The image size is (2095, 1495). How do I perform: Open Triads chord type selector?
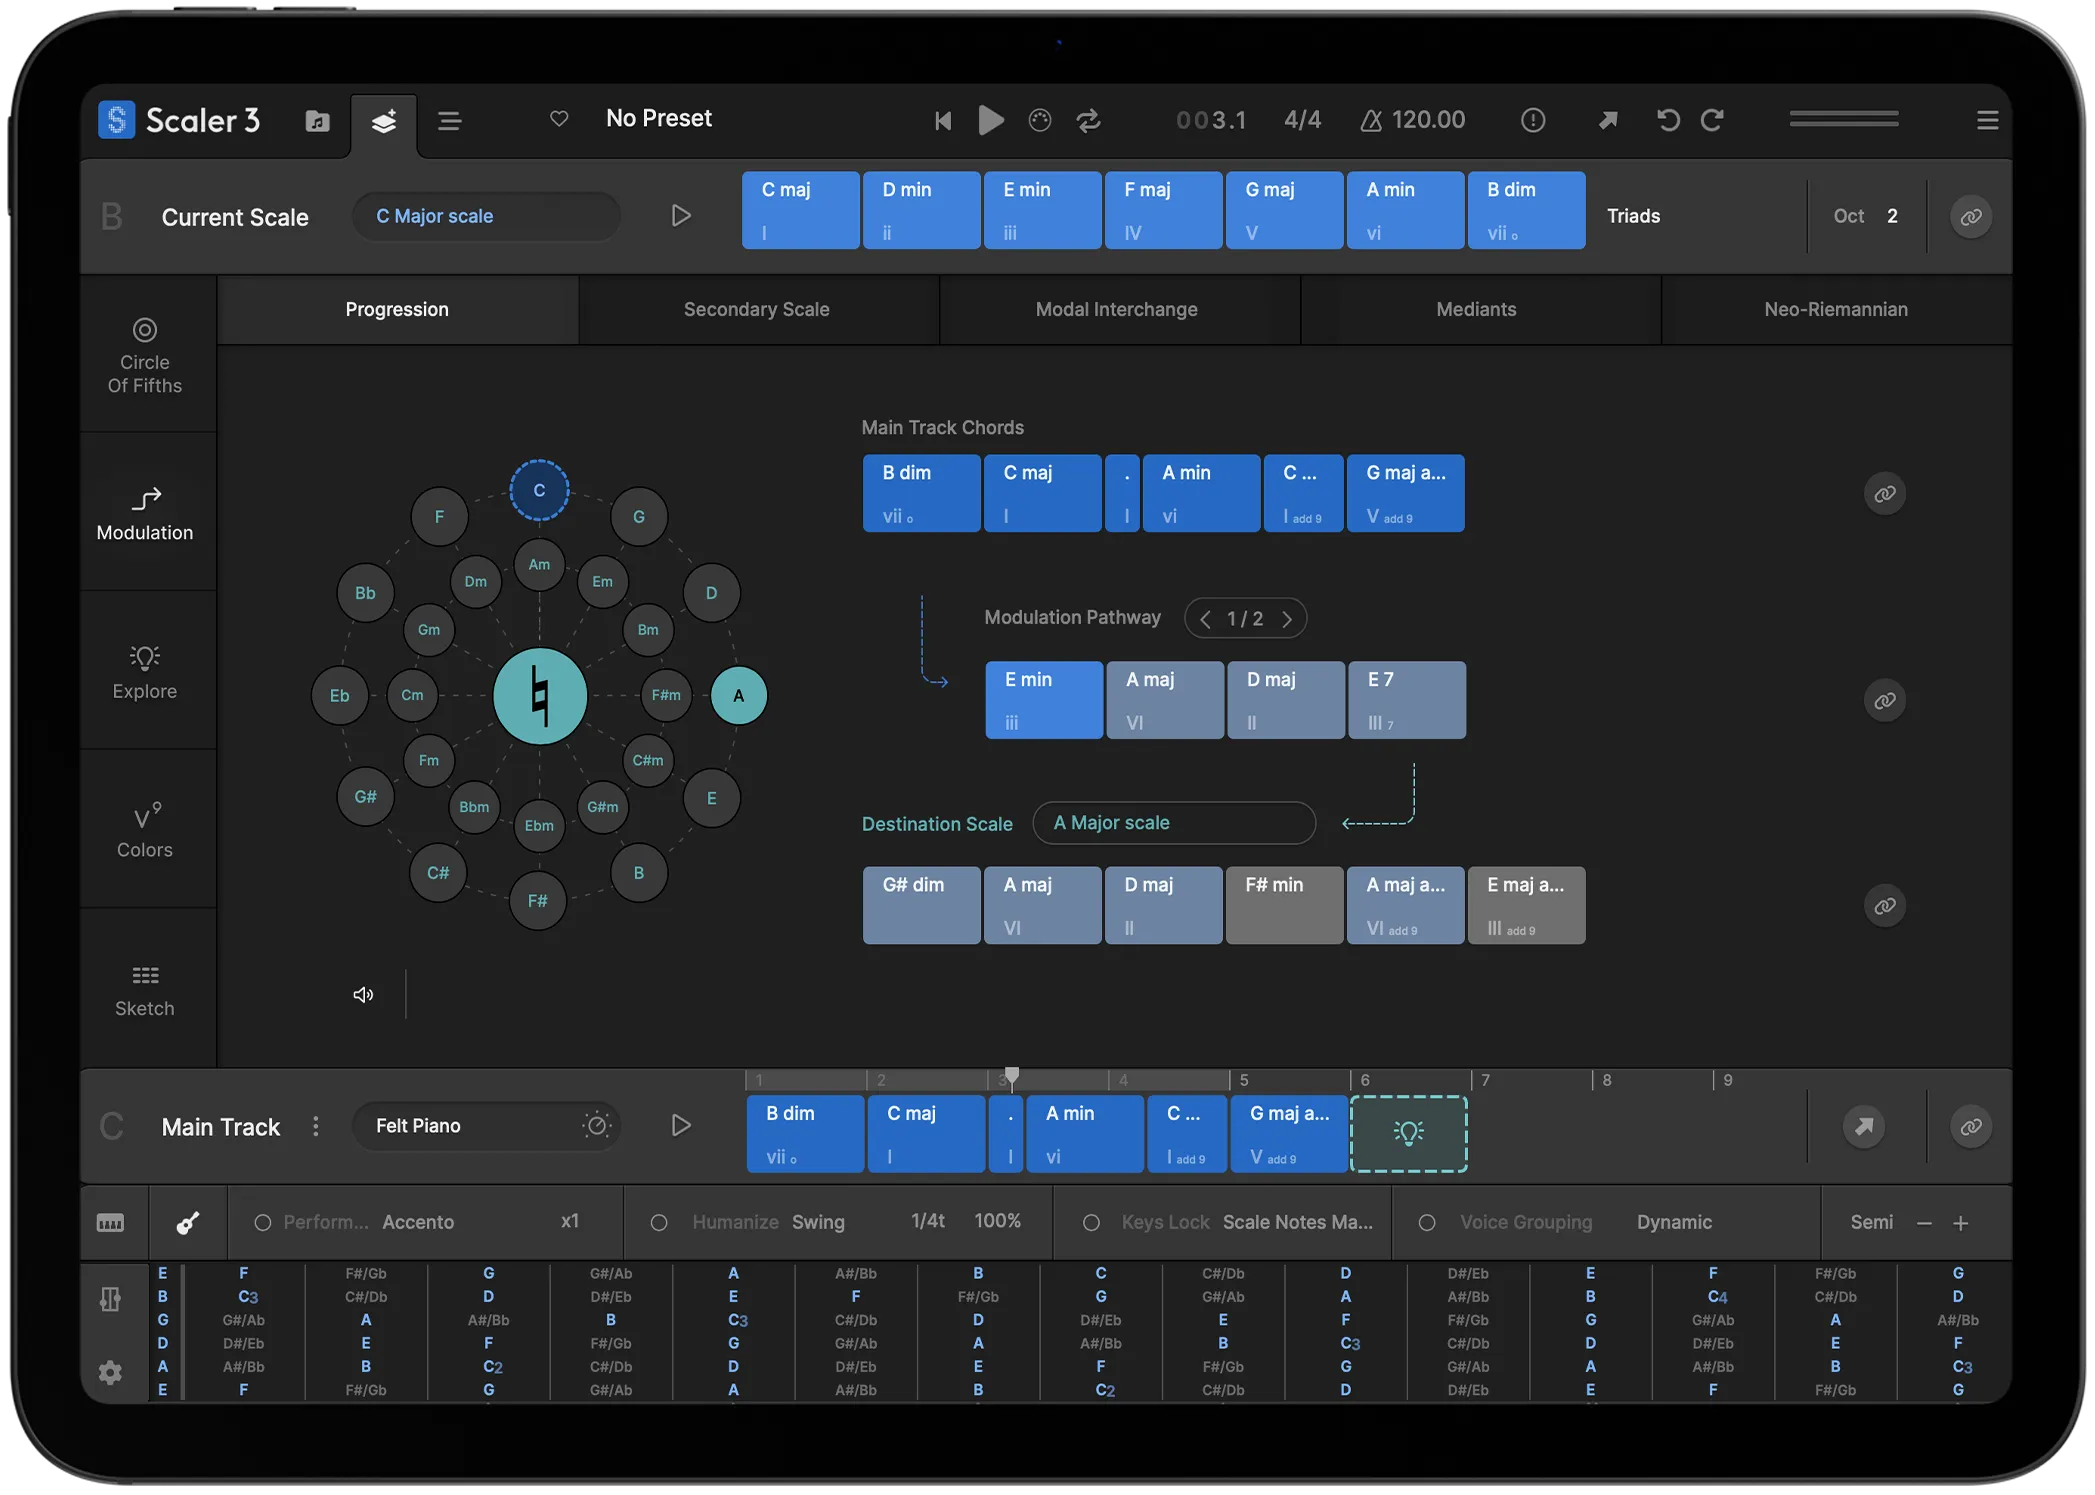coord(1633,216)
